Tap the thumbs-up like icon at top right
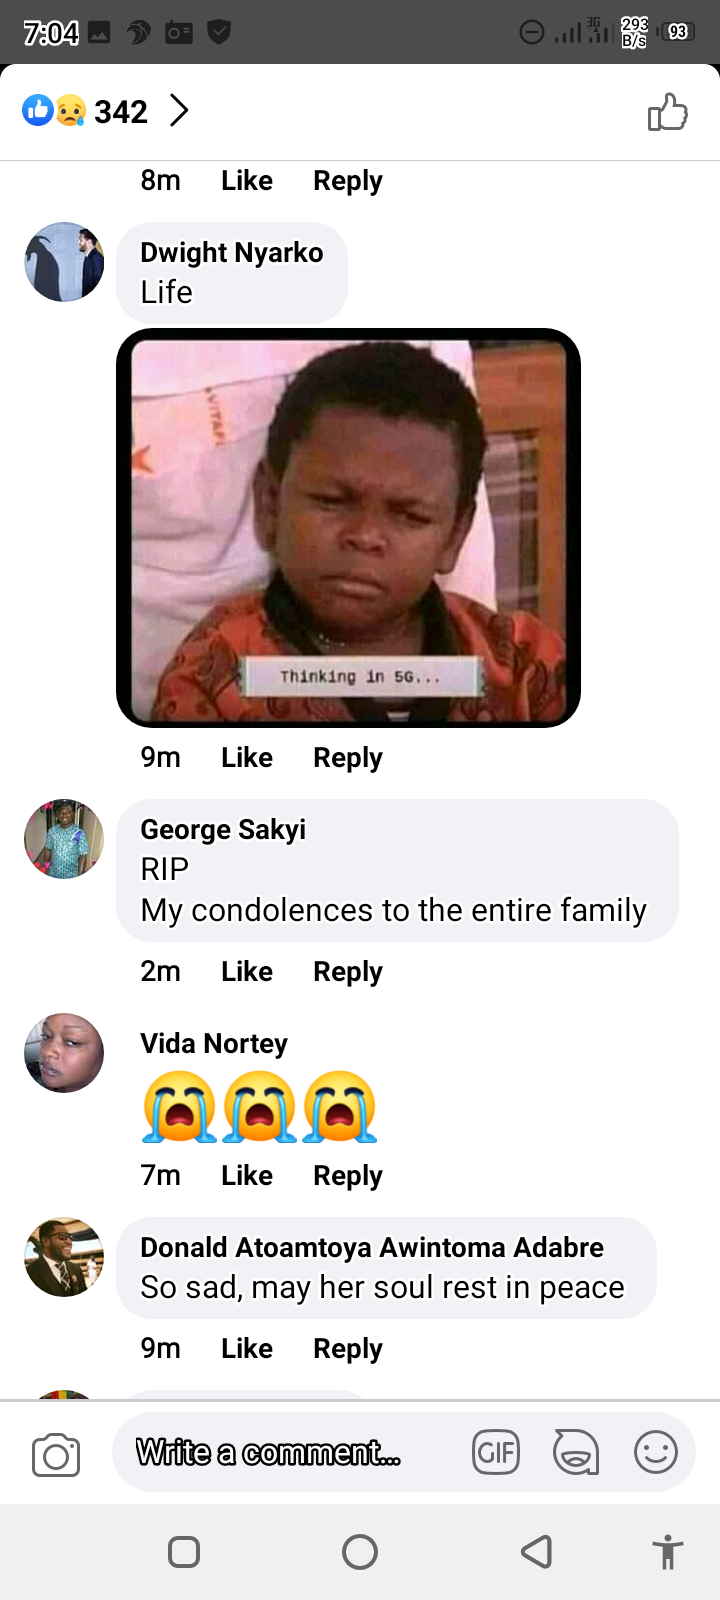Screen dimensions: 720x1600 pyautogui.click(x=668, y=112)
